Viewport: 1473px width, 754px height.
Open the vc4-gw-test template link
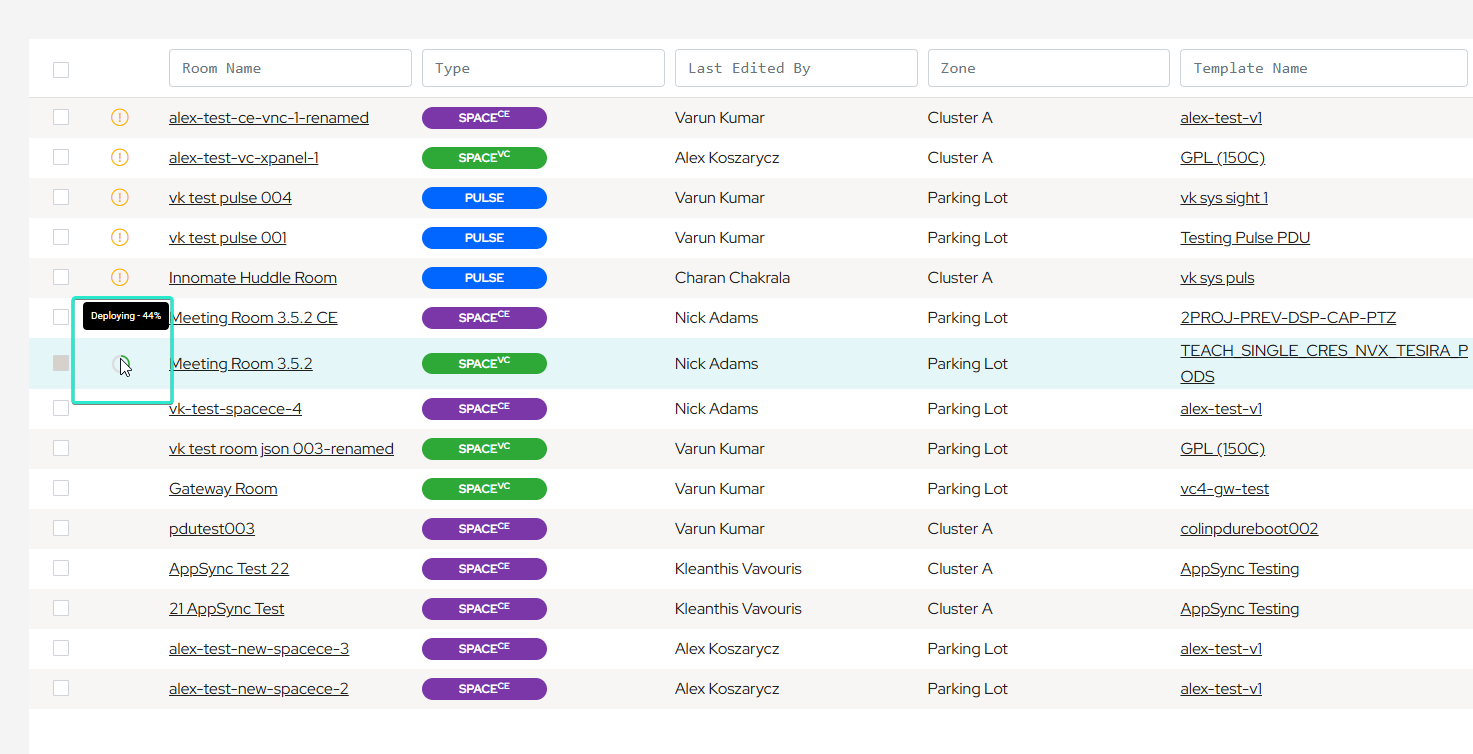1225,489
